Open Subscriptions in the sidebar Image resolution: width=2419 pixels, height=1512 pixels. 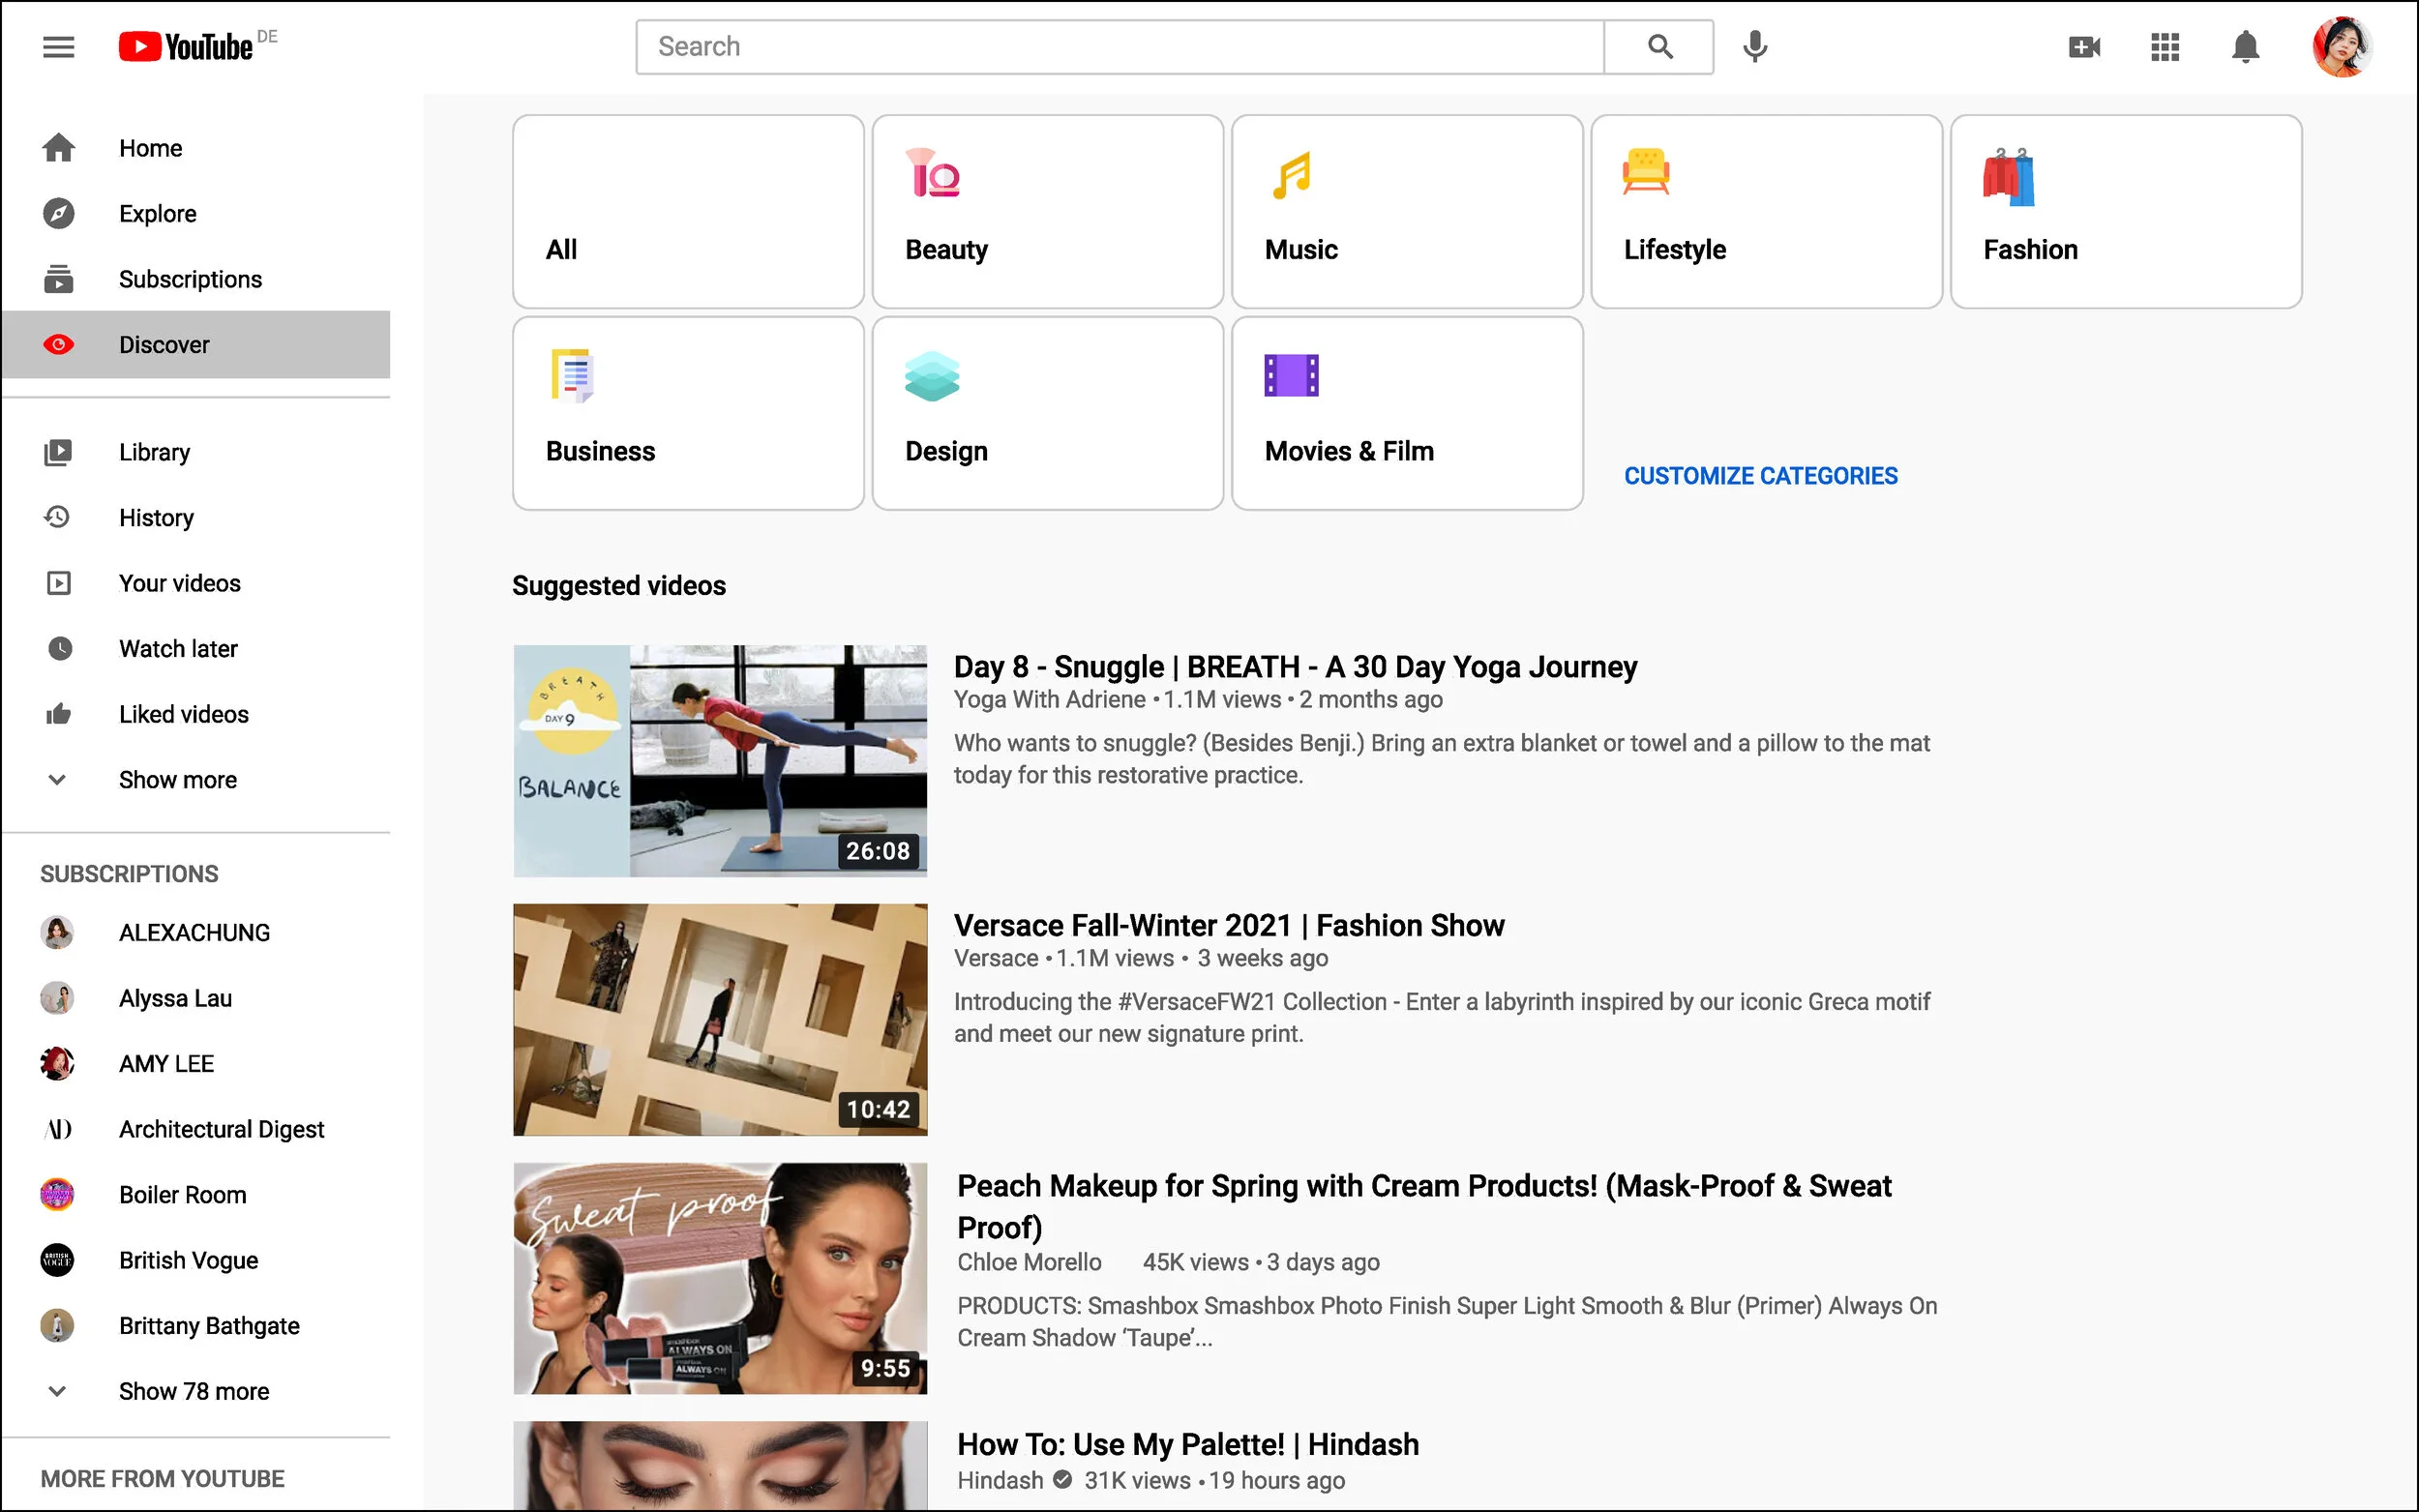tap(190, 279)
